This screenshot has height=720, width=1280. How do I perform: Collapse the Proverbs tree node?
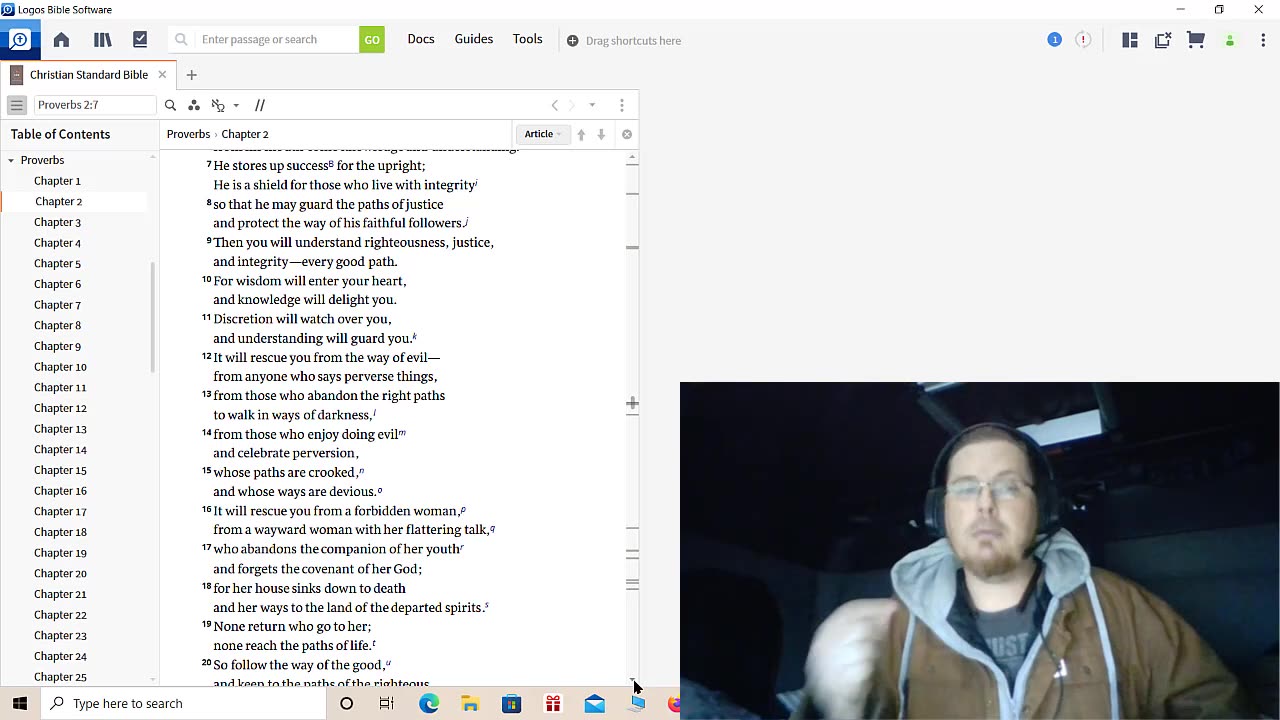click(11, 160)
